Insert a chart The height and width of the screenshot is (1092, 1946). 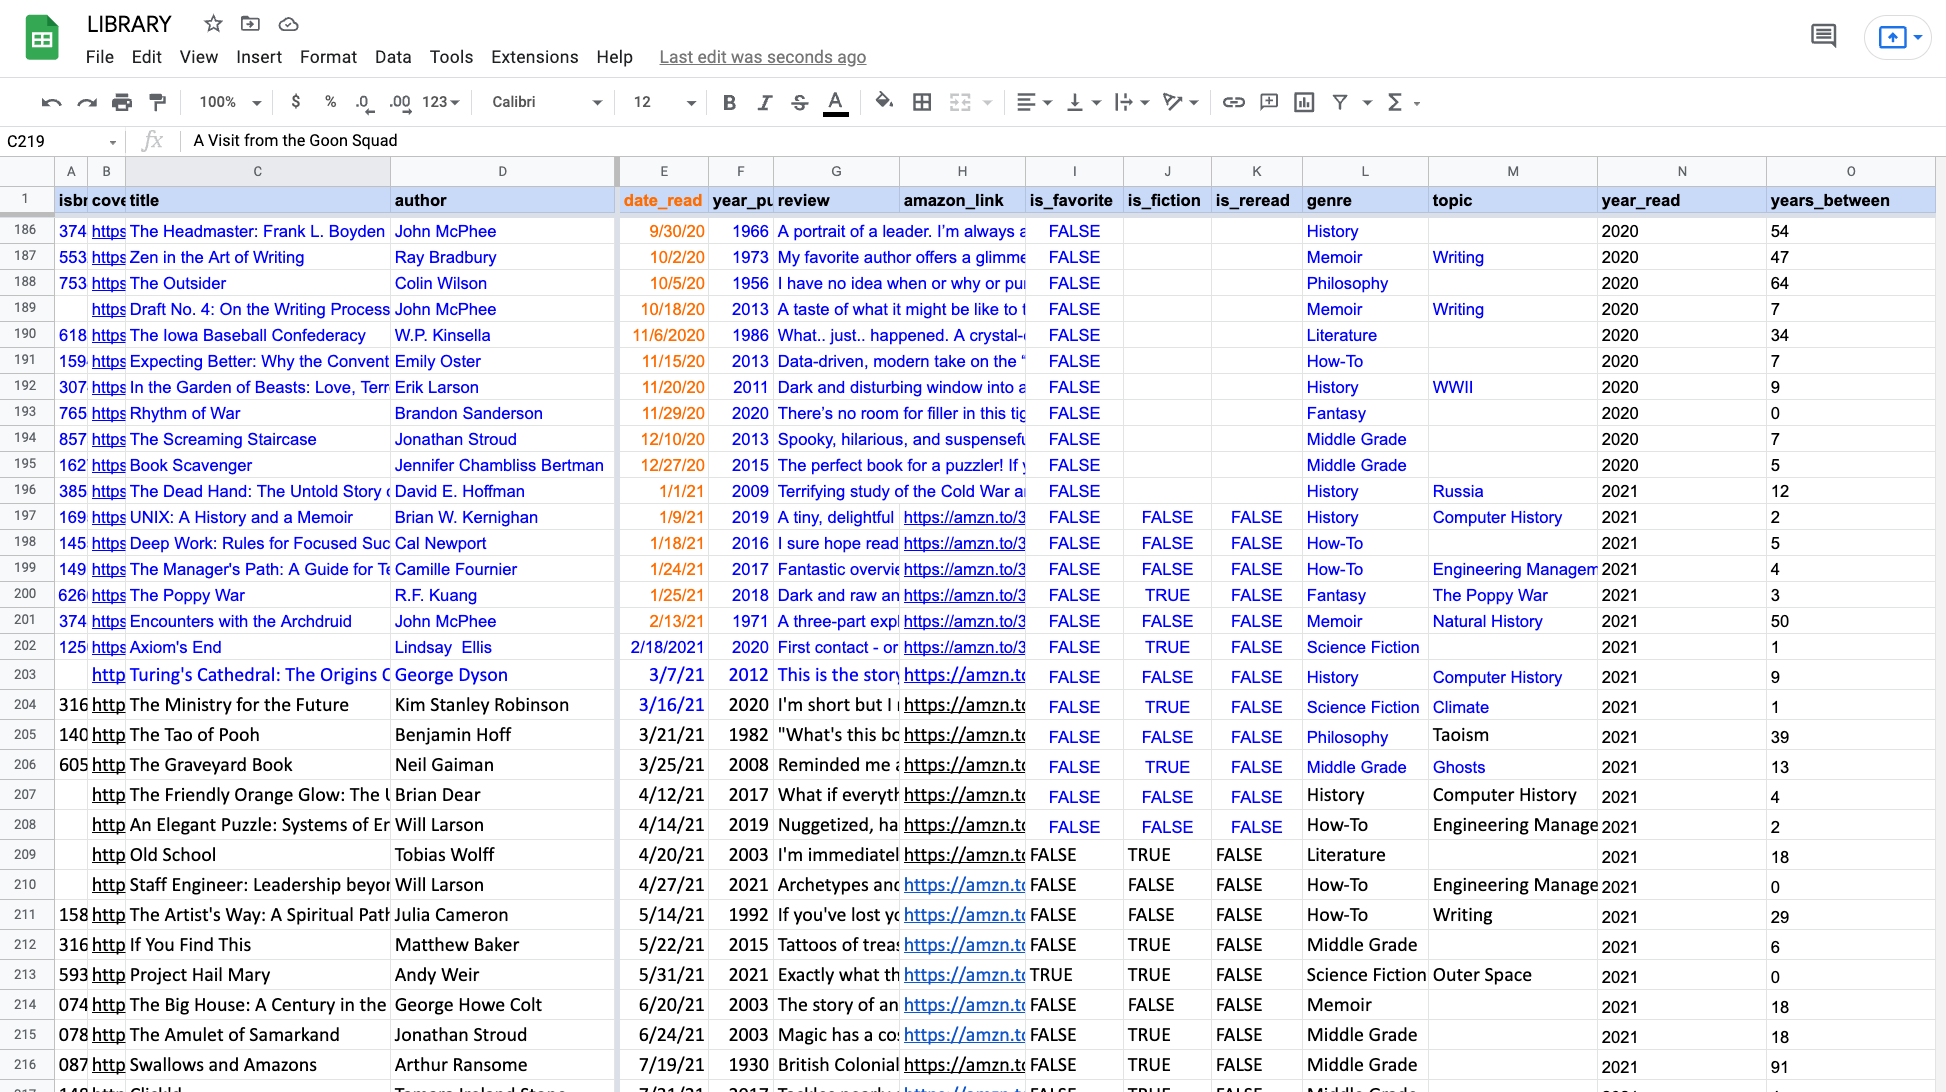(1303, 102)
